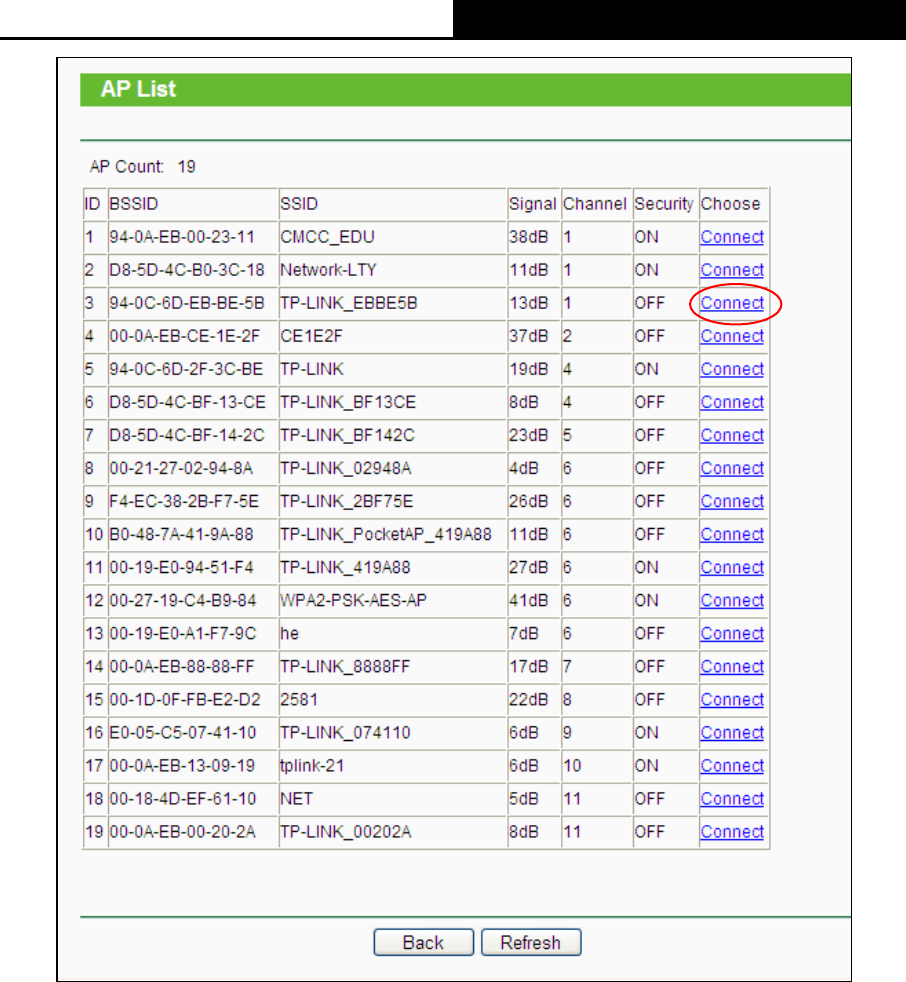Image resolution: width=906 pixels, height=982 pixels.
Task: Select BSSID 00-0A-EB-CE-1E-2F
Action: [184, 337]
